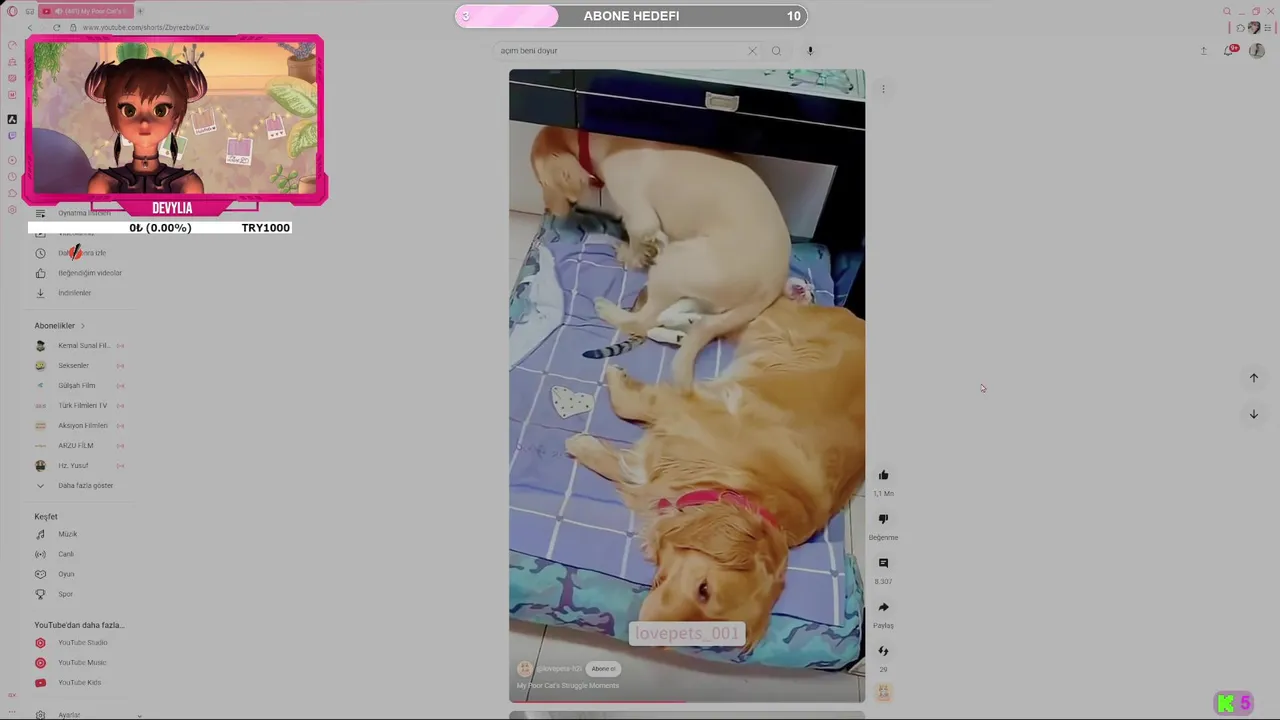The width and height of the screenshot is (1280, 720).
Task: Open the three-dot menu beside the Short
Action: click(883, 89)
